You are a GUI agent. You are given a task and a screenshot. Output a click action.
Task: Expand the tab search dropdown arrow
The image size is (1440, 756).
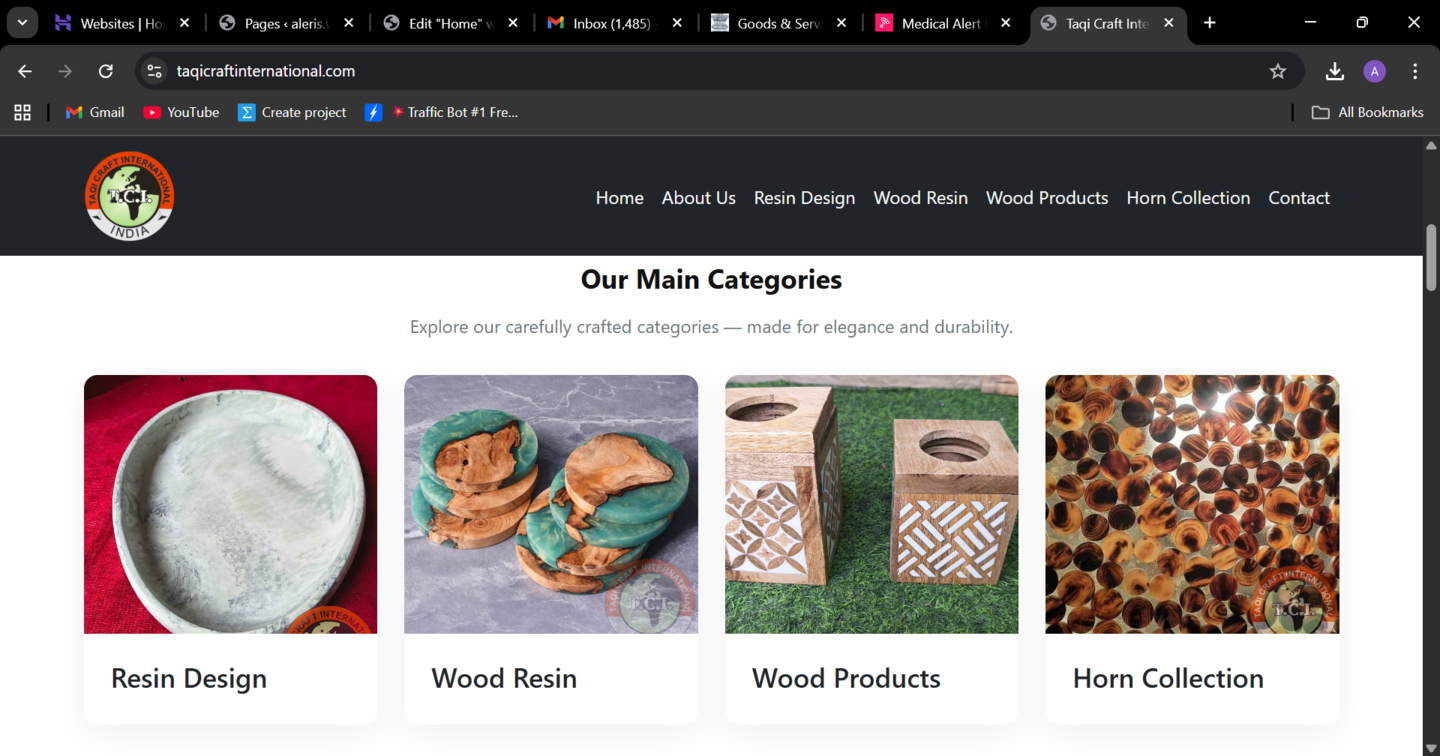tap(22, 23)
